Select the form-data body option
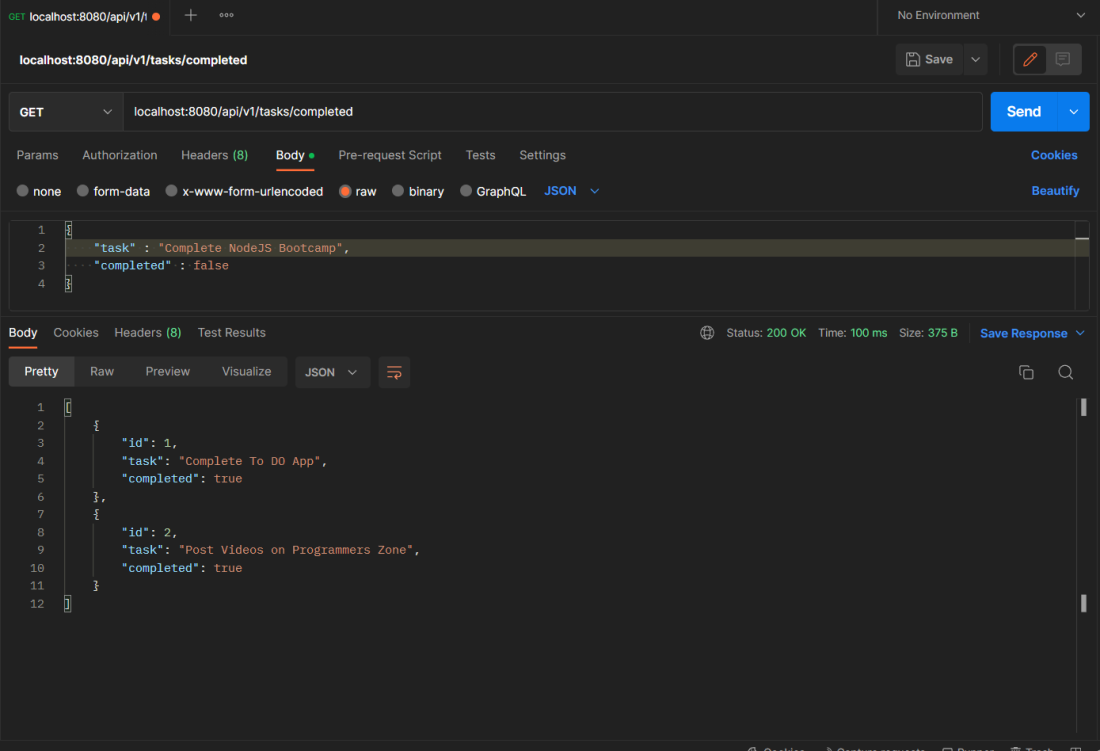The height and width of the screenshot is (751, 1100). point(113,191)
